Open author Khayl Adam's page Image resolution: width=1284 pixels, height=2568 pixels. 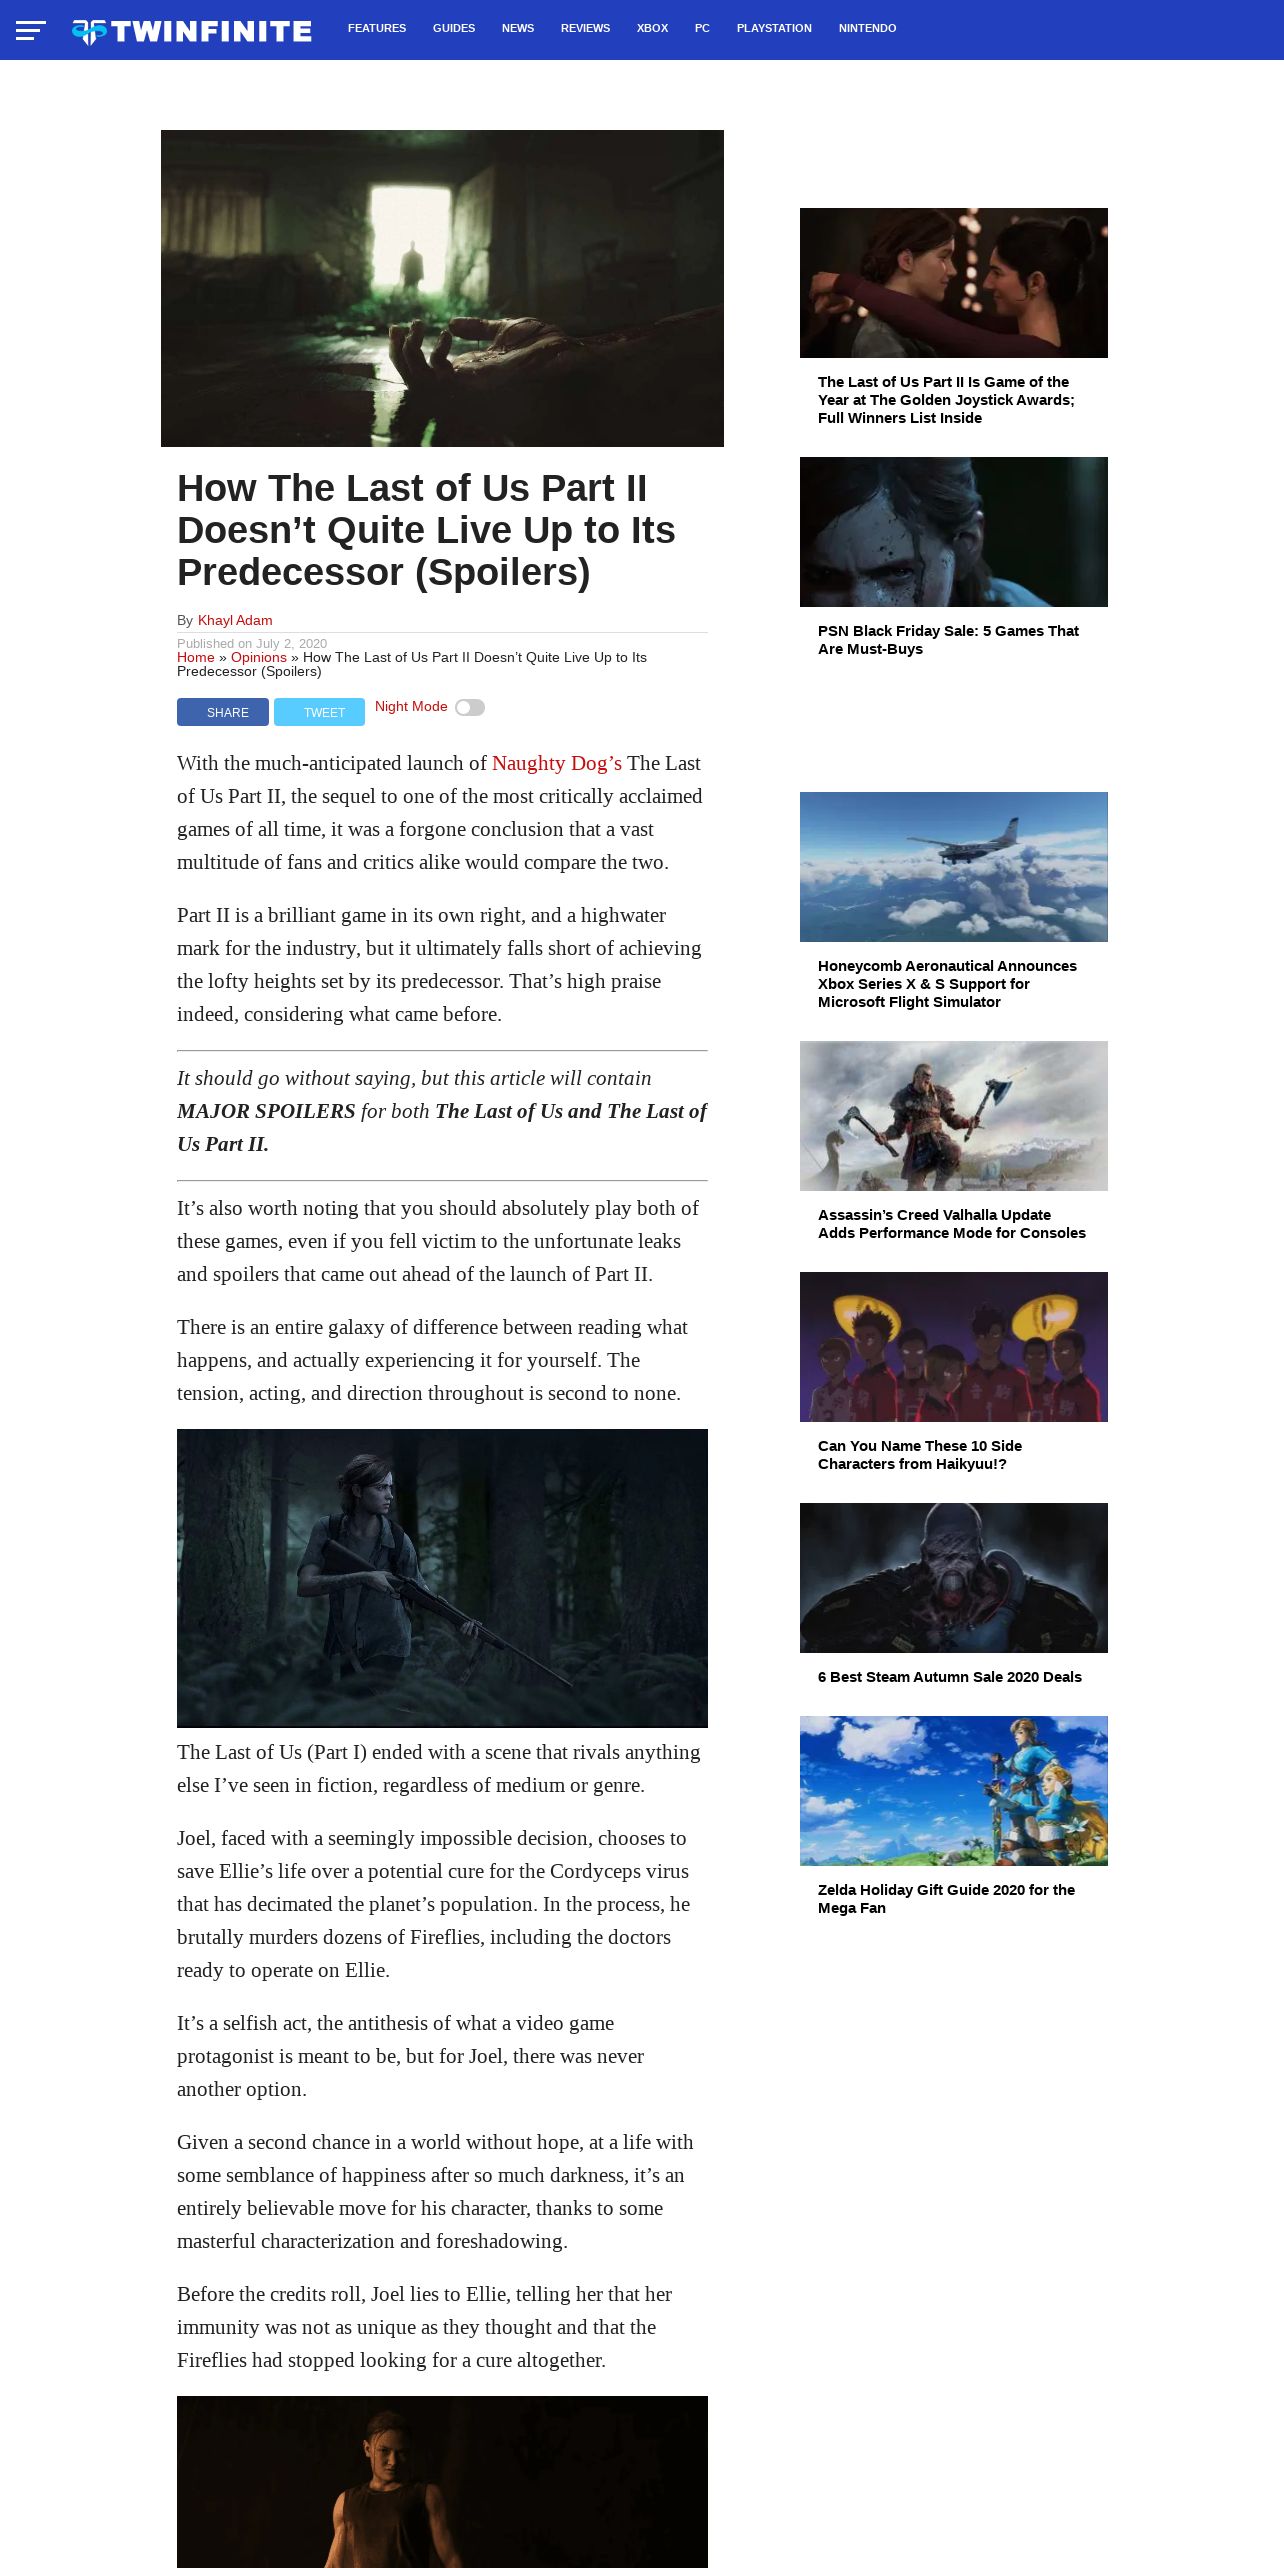click(x=235, y=620)
